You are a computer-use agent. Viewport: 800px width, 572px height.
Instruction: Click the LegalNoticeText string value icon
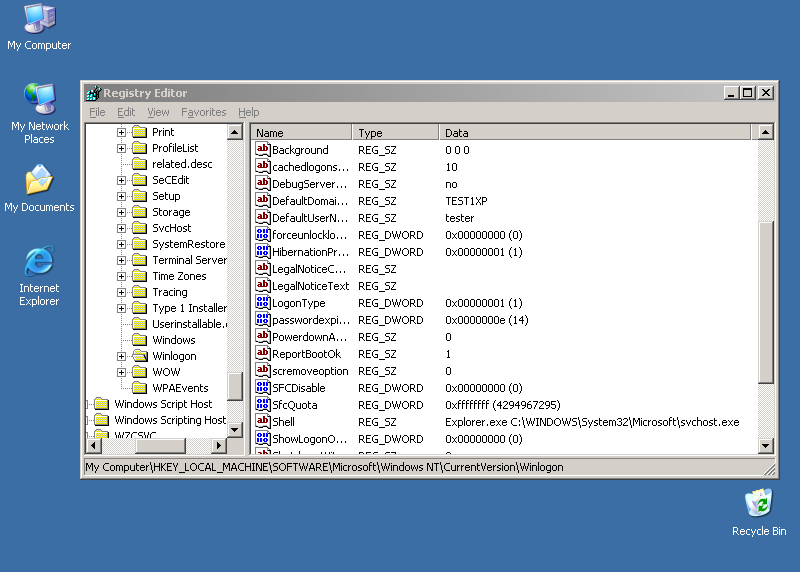[x=263, y=285]
